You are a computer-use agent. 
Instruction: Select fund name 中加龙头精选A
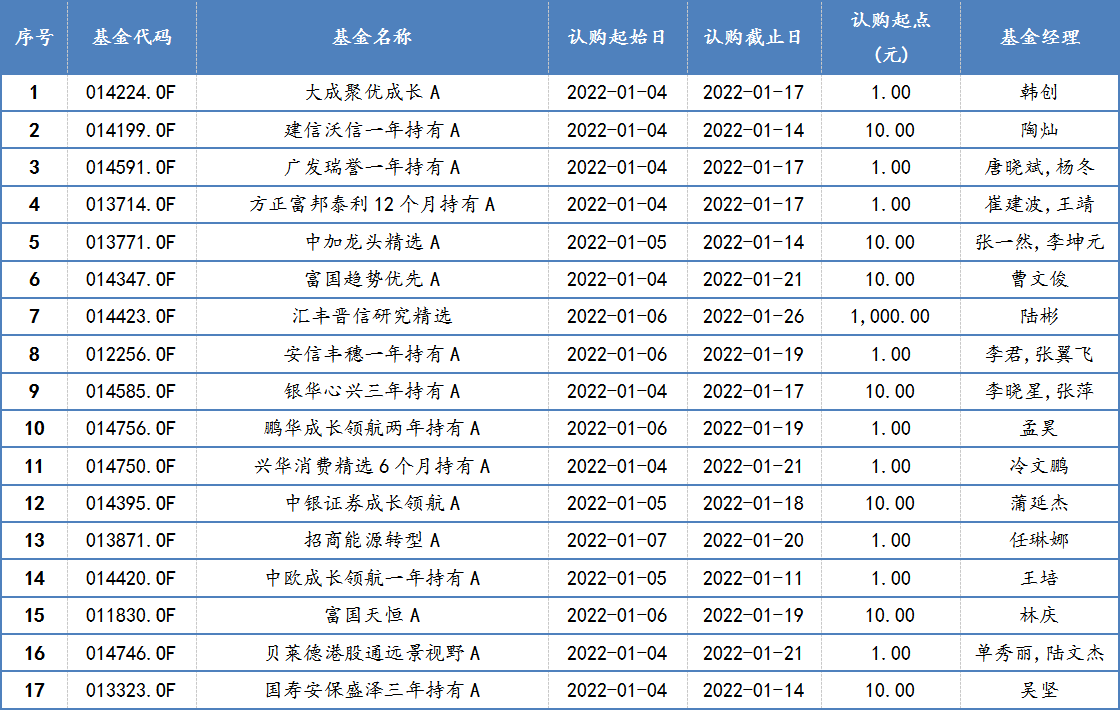click(372, 243)
